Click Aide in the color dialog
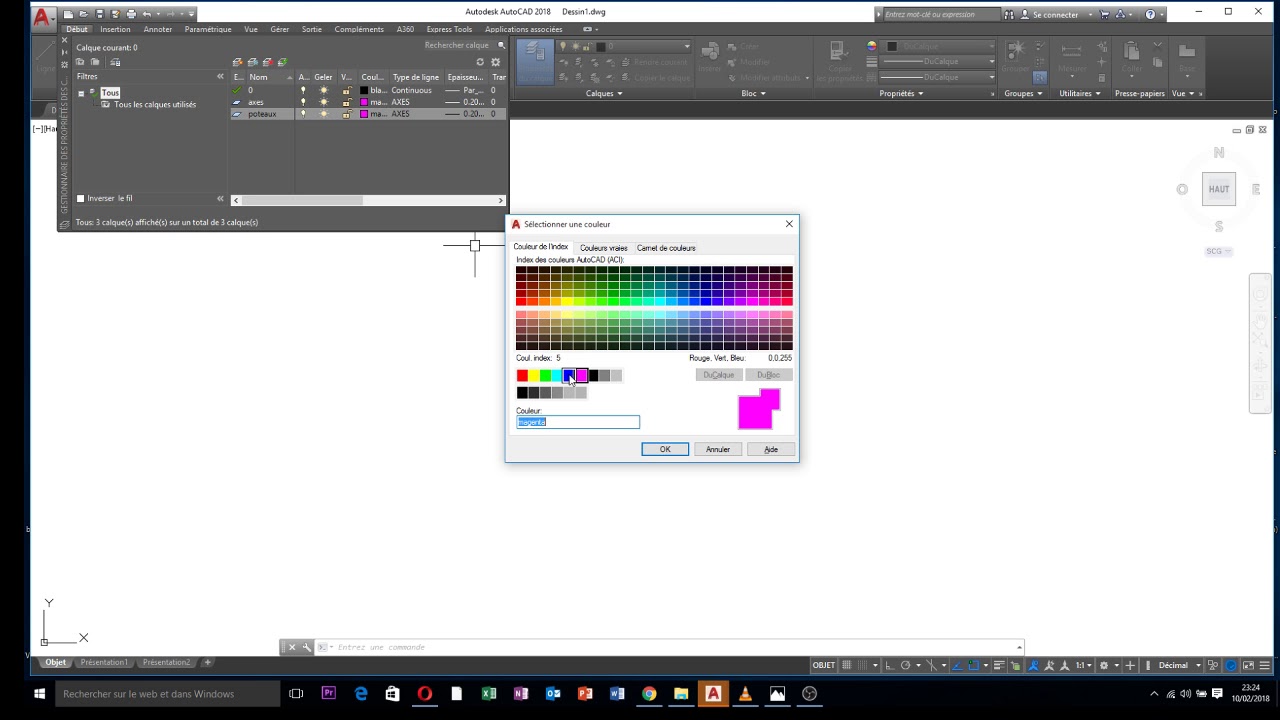The height and width of the screenshot is (720, 1280). pyautogui.click(x=771, y=449)
